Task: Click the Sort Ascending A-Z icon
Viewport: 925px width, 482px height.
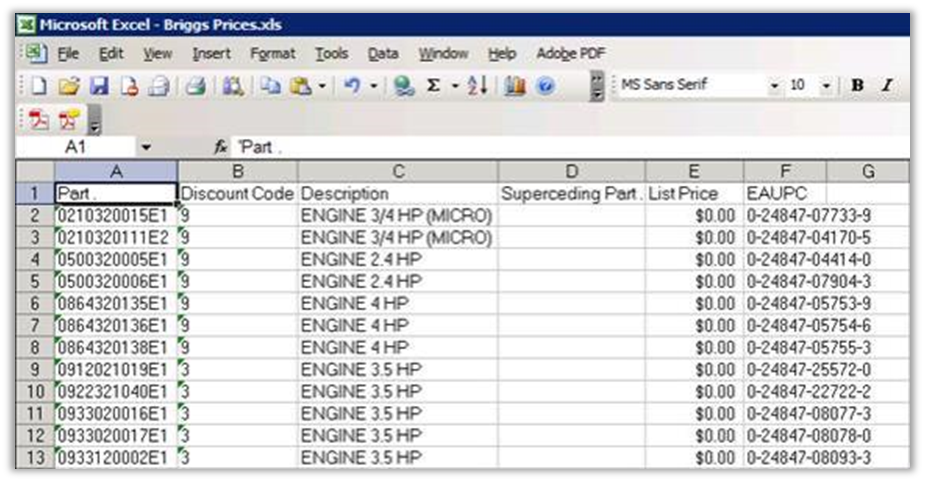Action: [x=477, y=87]
